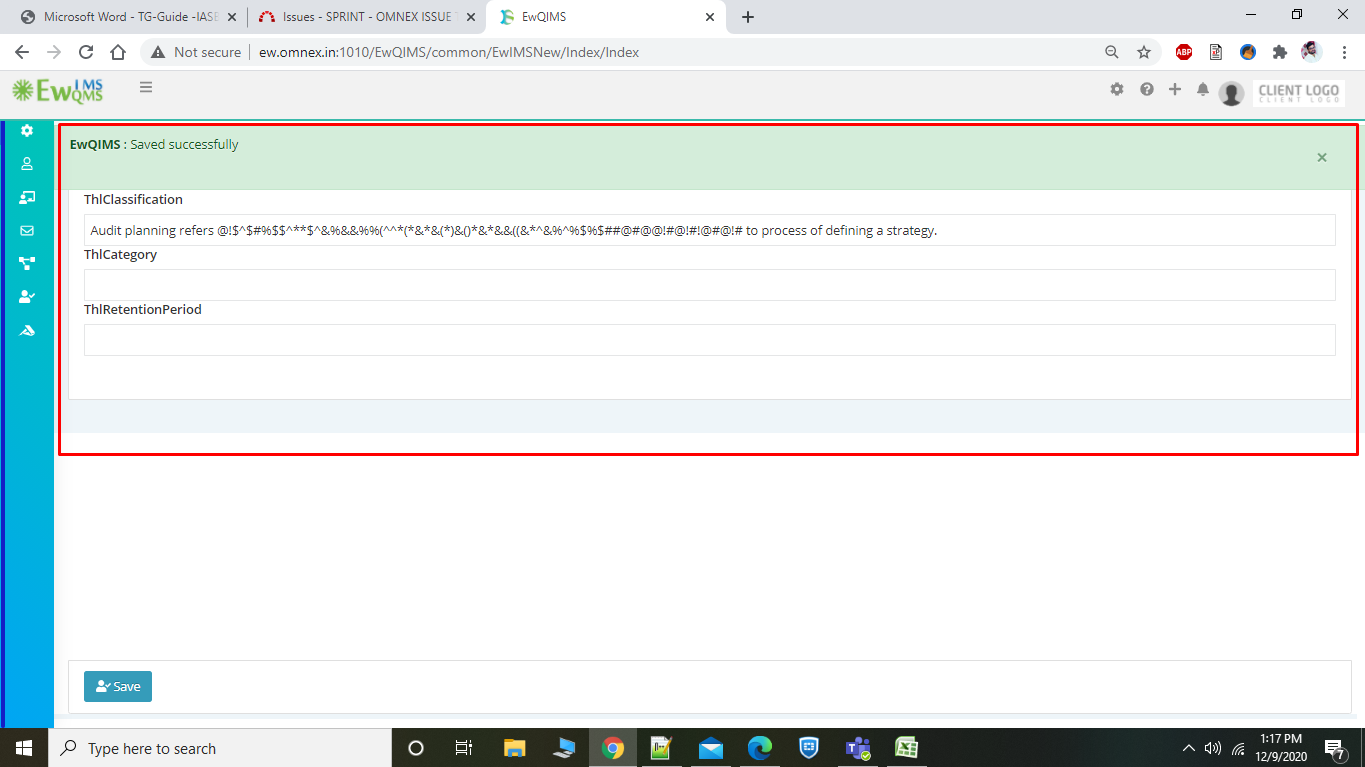
Task: Open Chrome from the taskbar
Action: [x=613, y=748]
